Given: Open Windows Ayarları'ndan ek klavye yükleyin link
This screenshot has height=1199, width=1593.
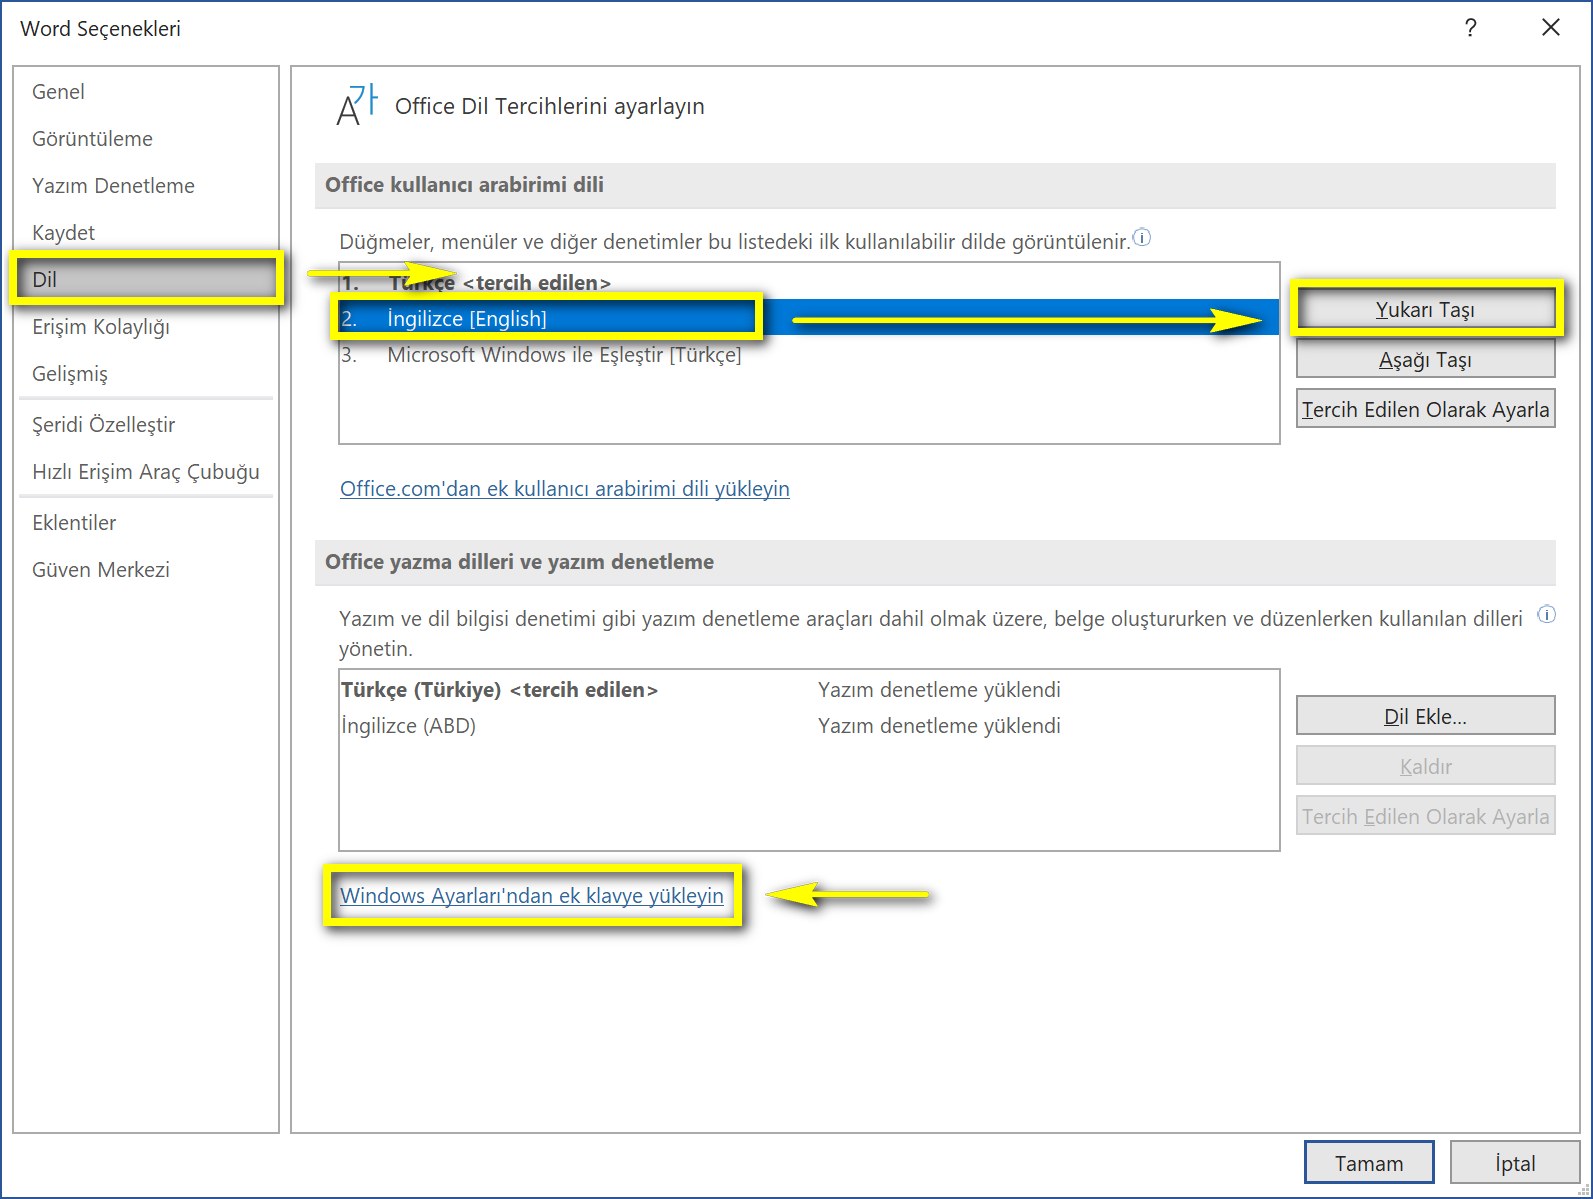Looking at the screenshot, I should tap(532, 896).
